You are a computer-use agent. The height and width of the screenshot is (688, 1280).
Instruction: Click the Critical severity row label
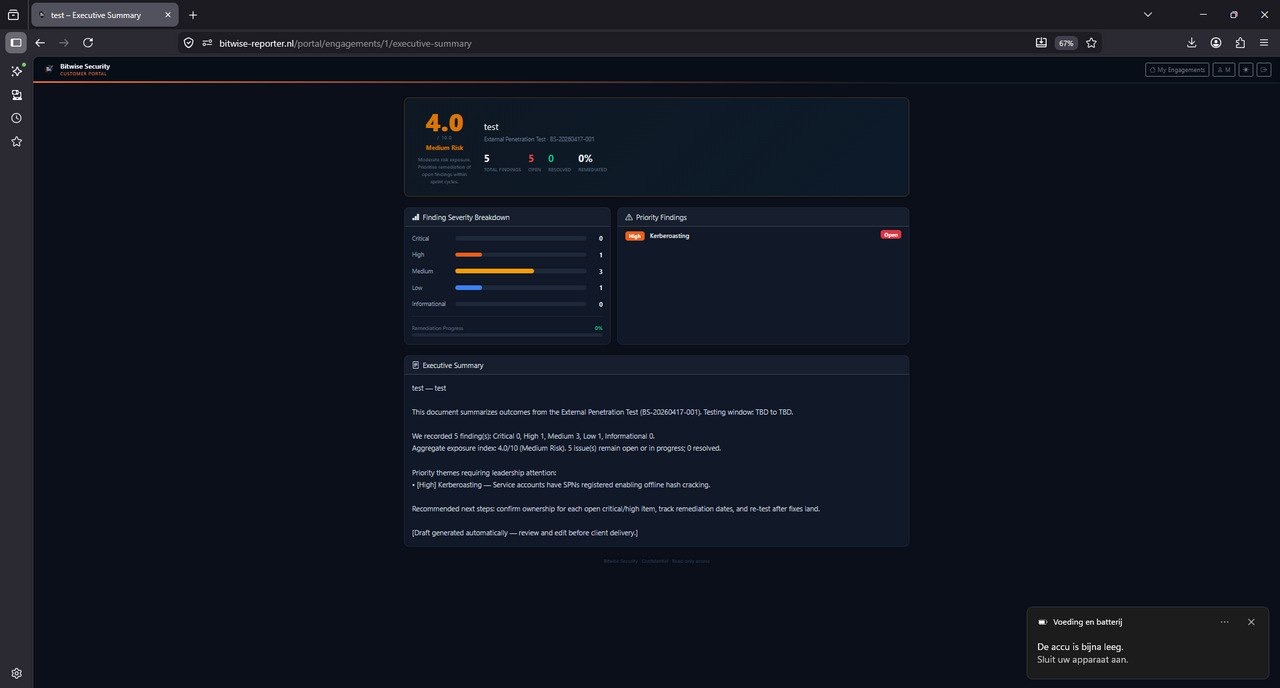420,238
